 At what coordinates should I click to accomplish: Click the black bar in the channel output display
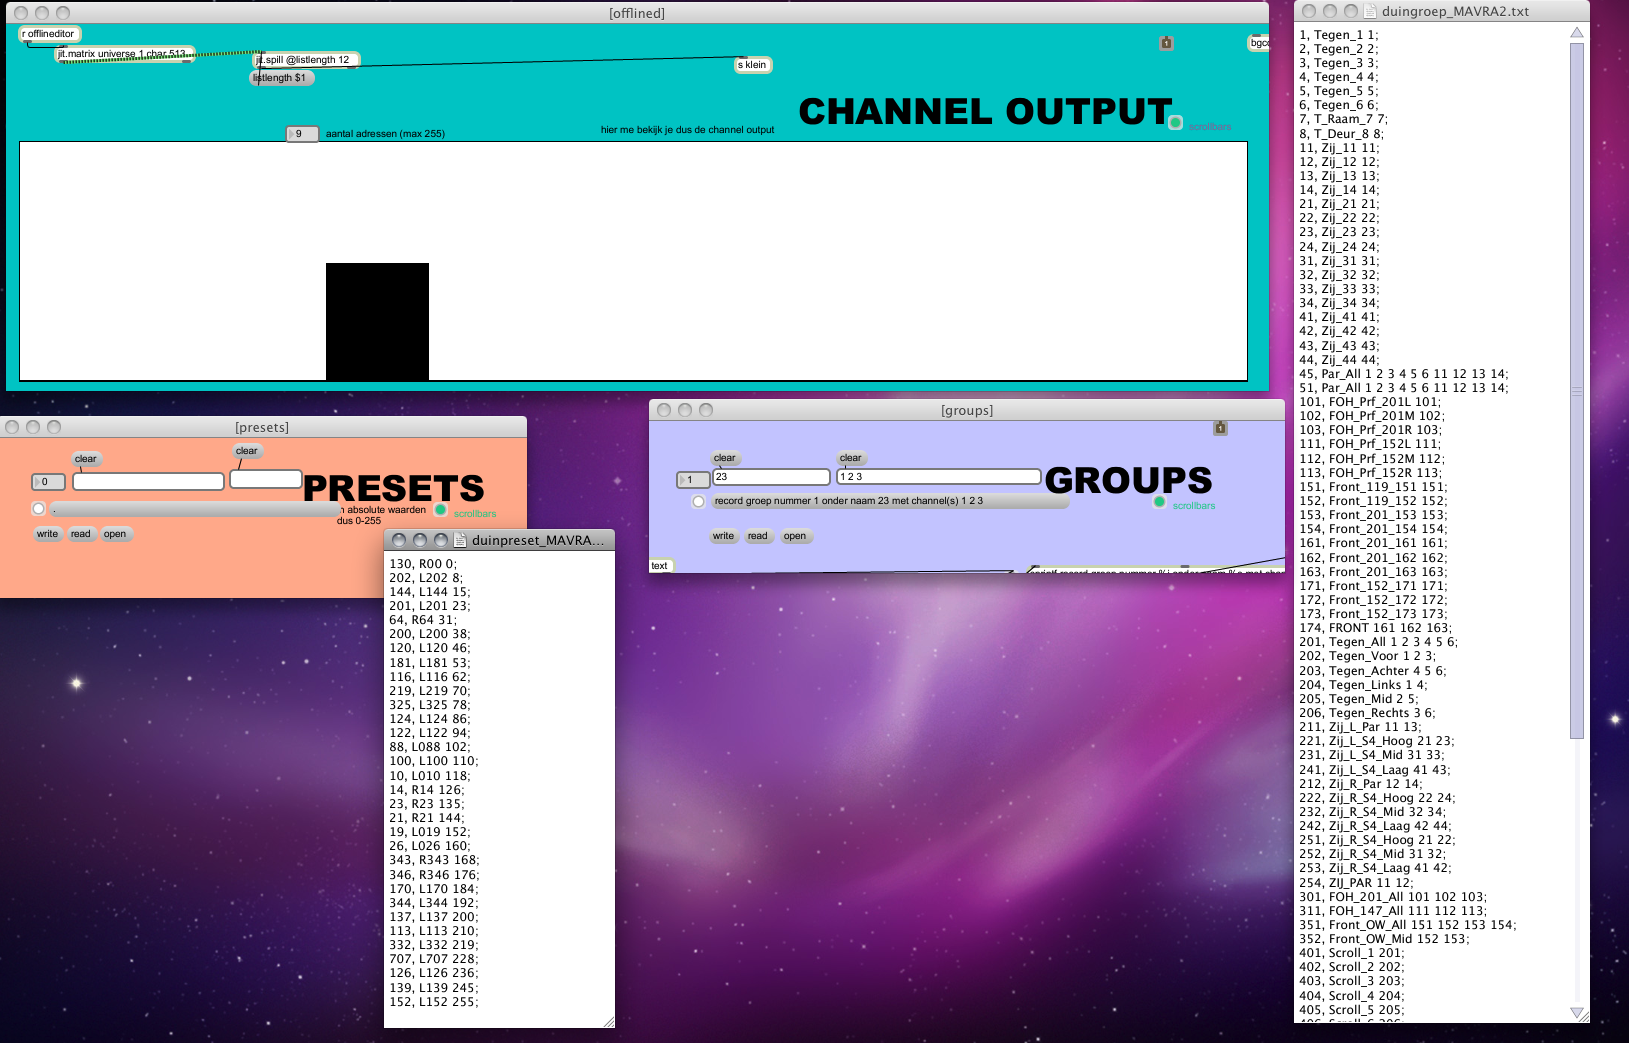(377, 321)
